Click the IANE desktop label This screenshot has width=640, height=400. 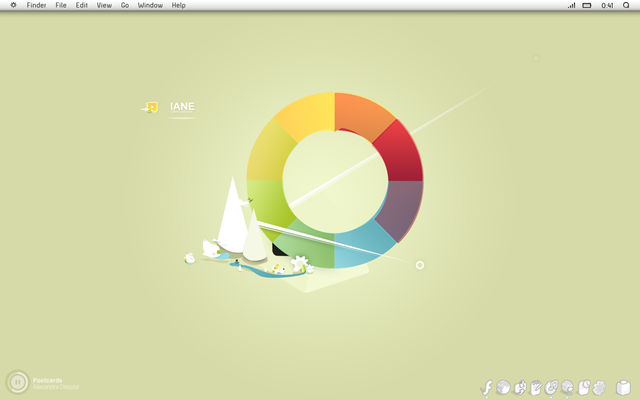coord(182,107)
